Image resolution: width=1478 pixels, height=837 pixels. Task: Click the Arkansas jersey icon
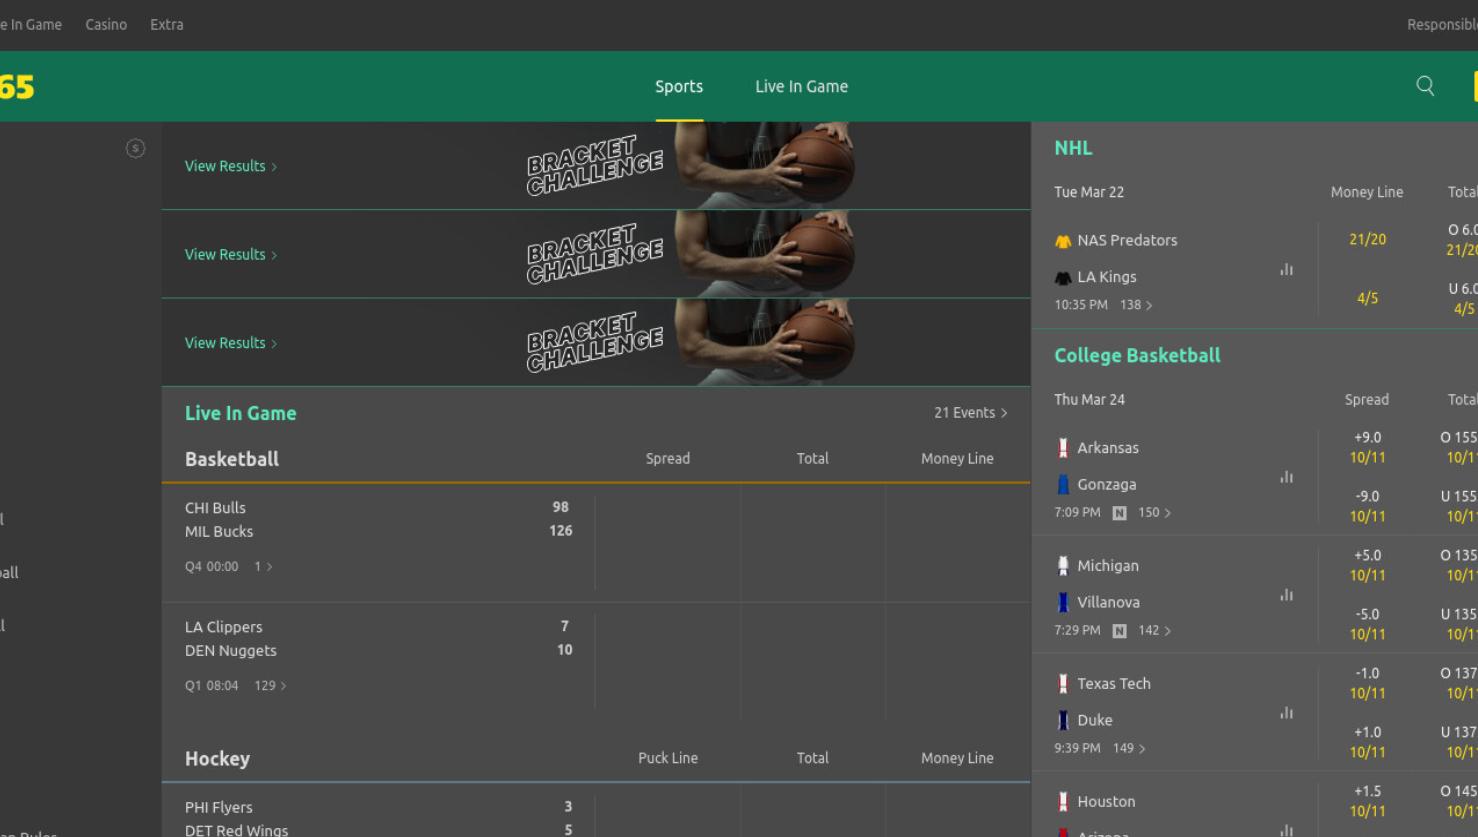click(1063, 448)
